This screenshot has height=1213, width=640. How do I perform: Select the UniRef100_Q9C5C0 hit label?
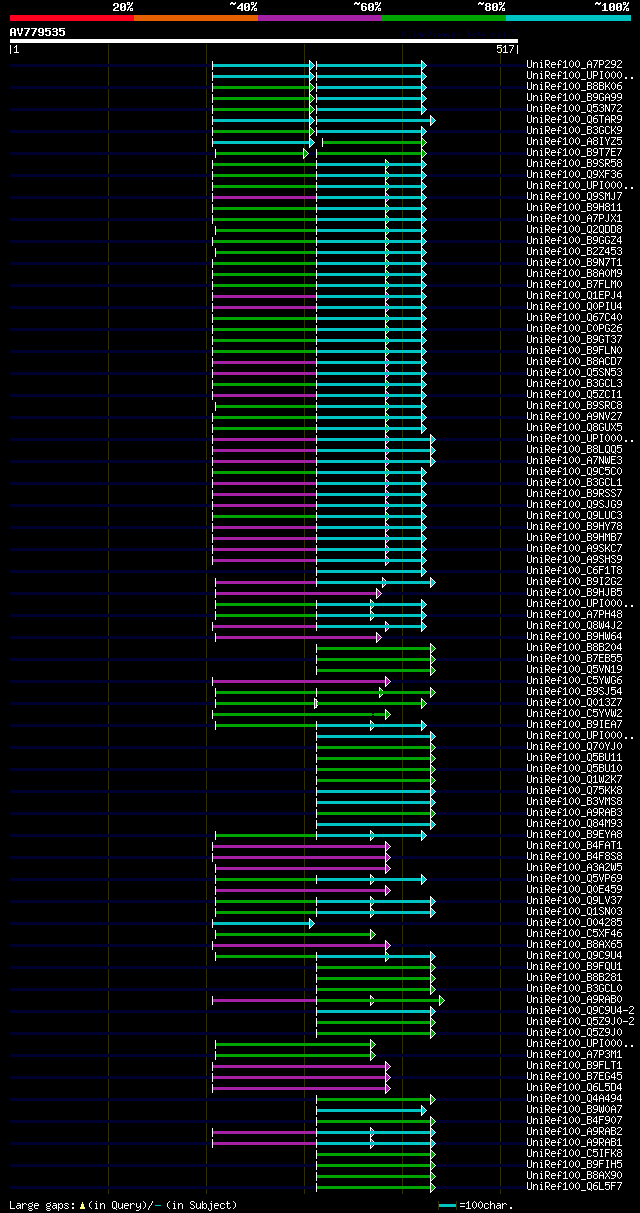576,471
